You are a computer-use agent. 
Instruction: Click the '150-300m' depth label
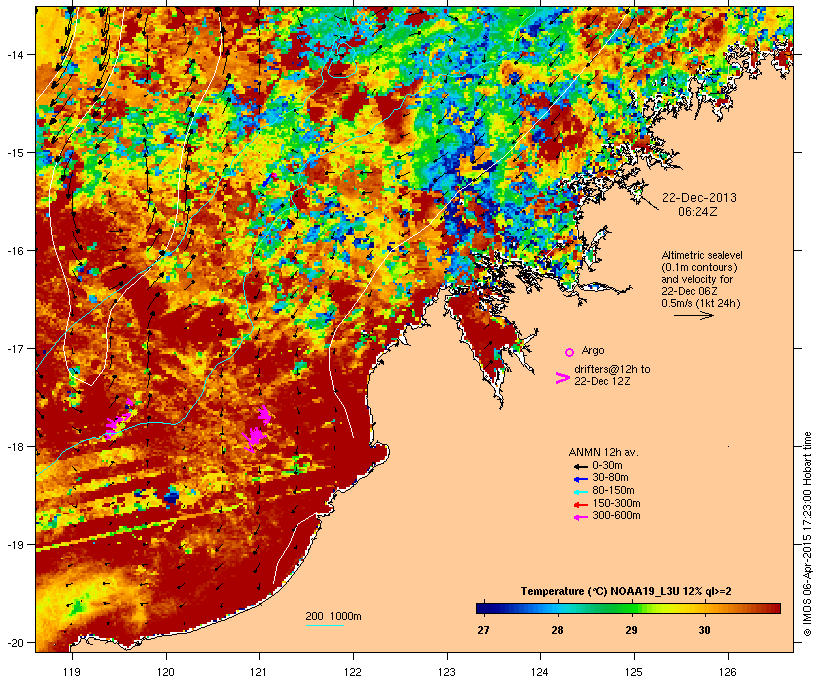[x=617, y=503]
